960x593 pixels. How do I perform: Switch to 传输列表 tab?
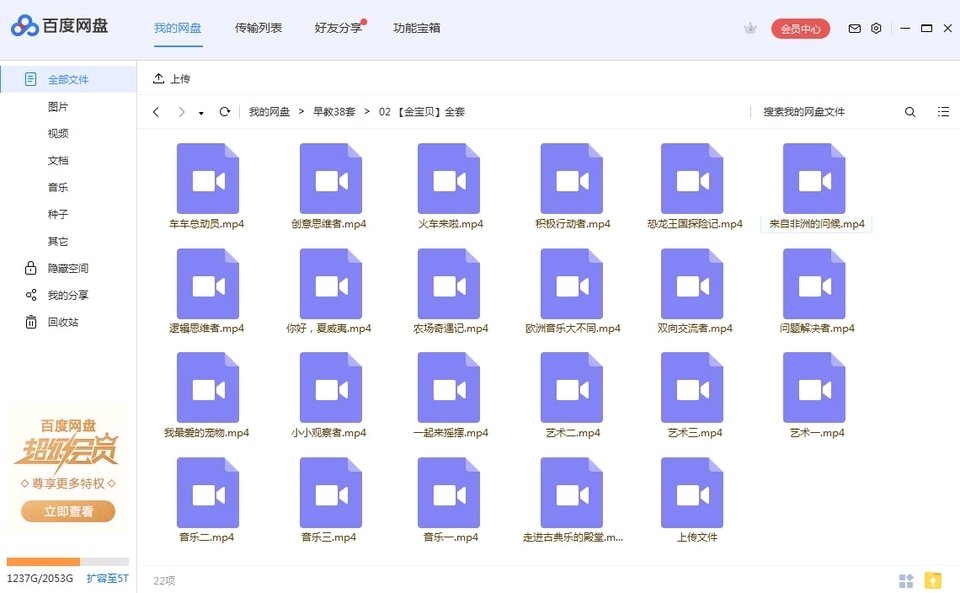(258, 28)
